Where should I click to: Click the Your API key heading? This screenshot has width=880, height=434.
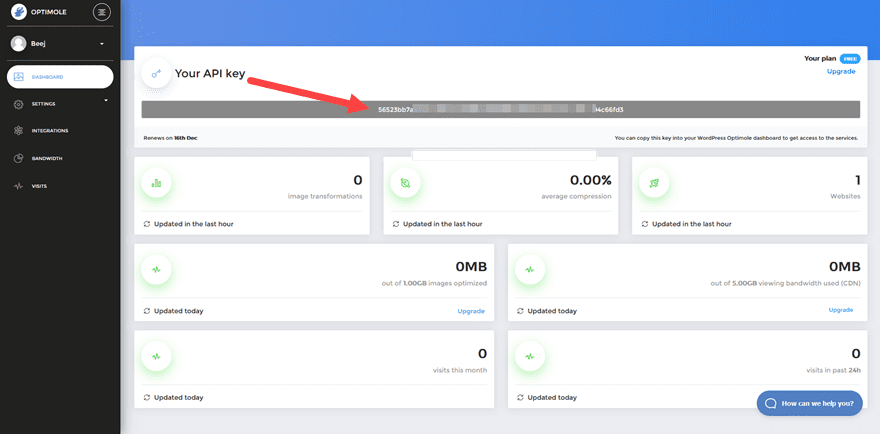coord(210,74)
